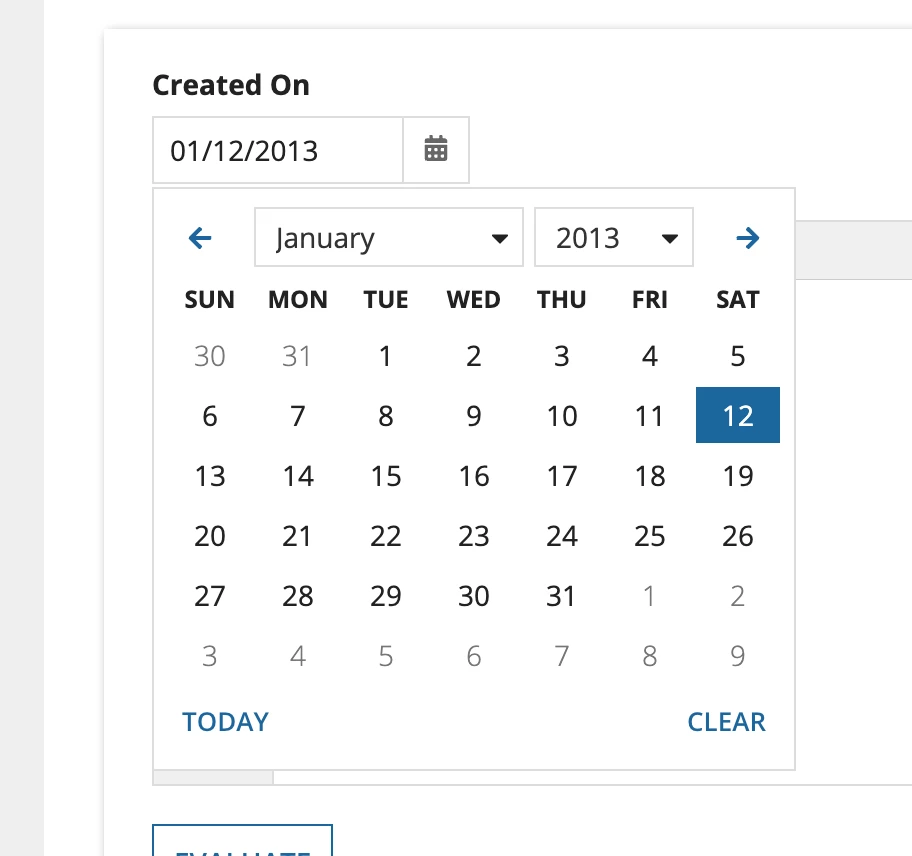This screenshot has width=912, height=856.
Task: Click the CLEAR link
Action: [x=726, y=722]
